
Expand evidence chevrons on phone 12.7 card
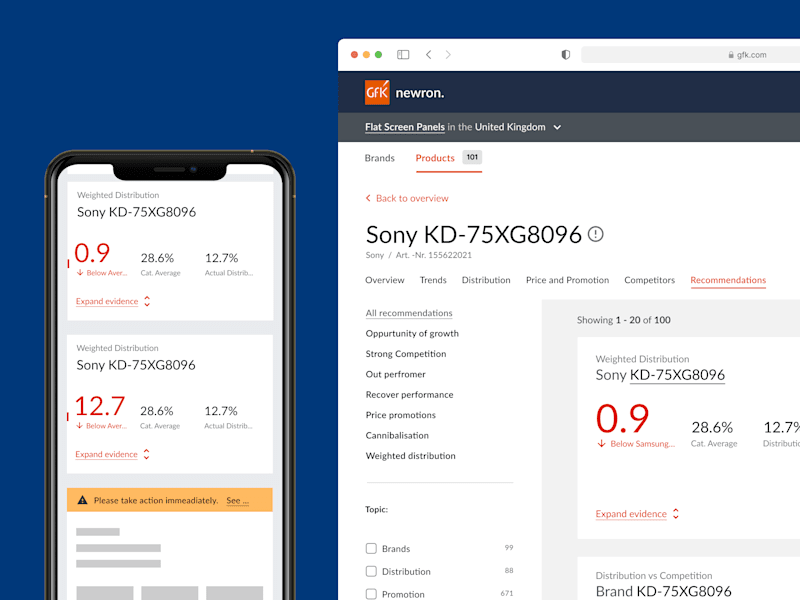(146, 454)
